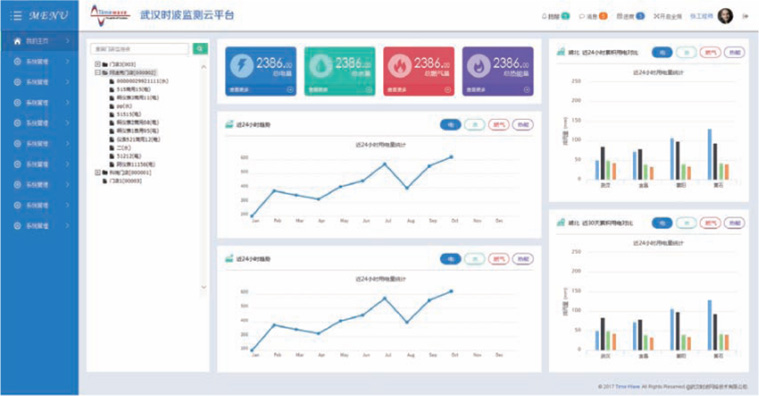759x396 pixels.
Task: Open the second sidebar menu item
Action: (x=39, y=61)
